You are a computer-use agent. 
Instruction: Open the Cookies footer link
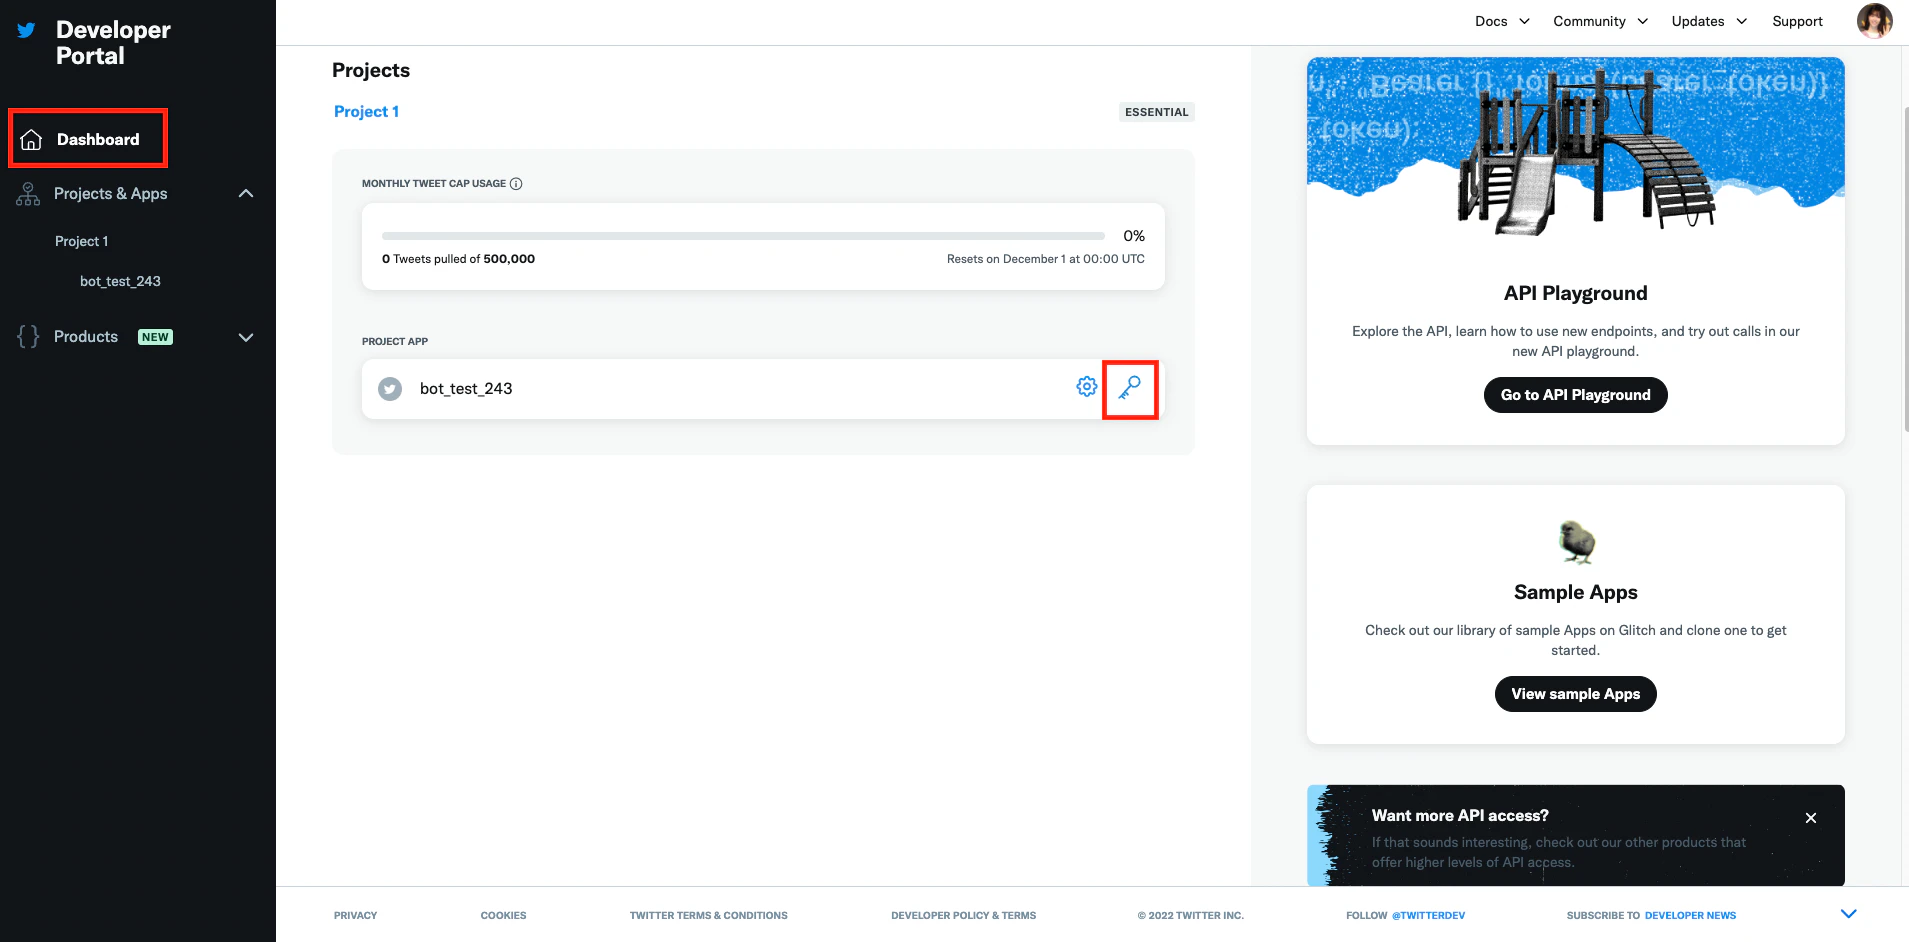[503, 916]
